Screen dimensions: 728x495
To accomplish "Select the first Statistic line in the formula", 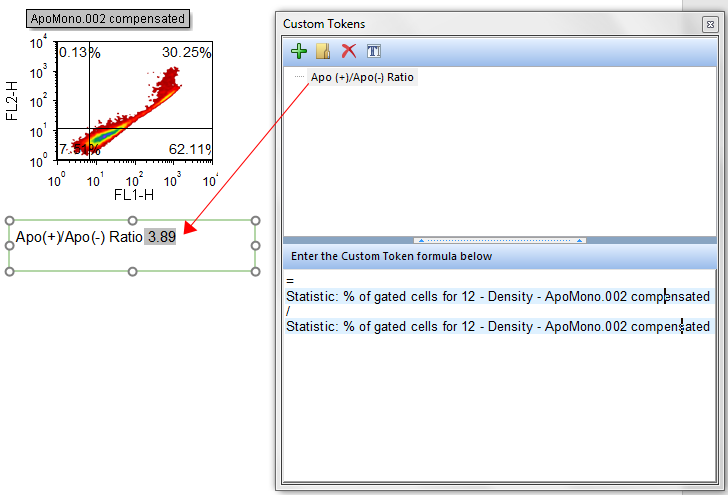I will pyautogui.click(x=497, y=297).
